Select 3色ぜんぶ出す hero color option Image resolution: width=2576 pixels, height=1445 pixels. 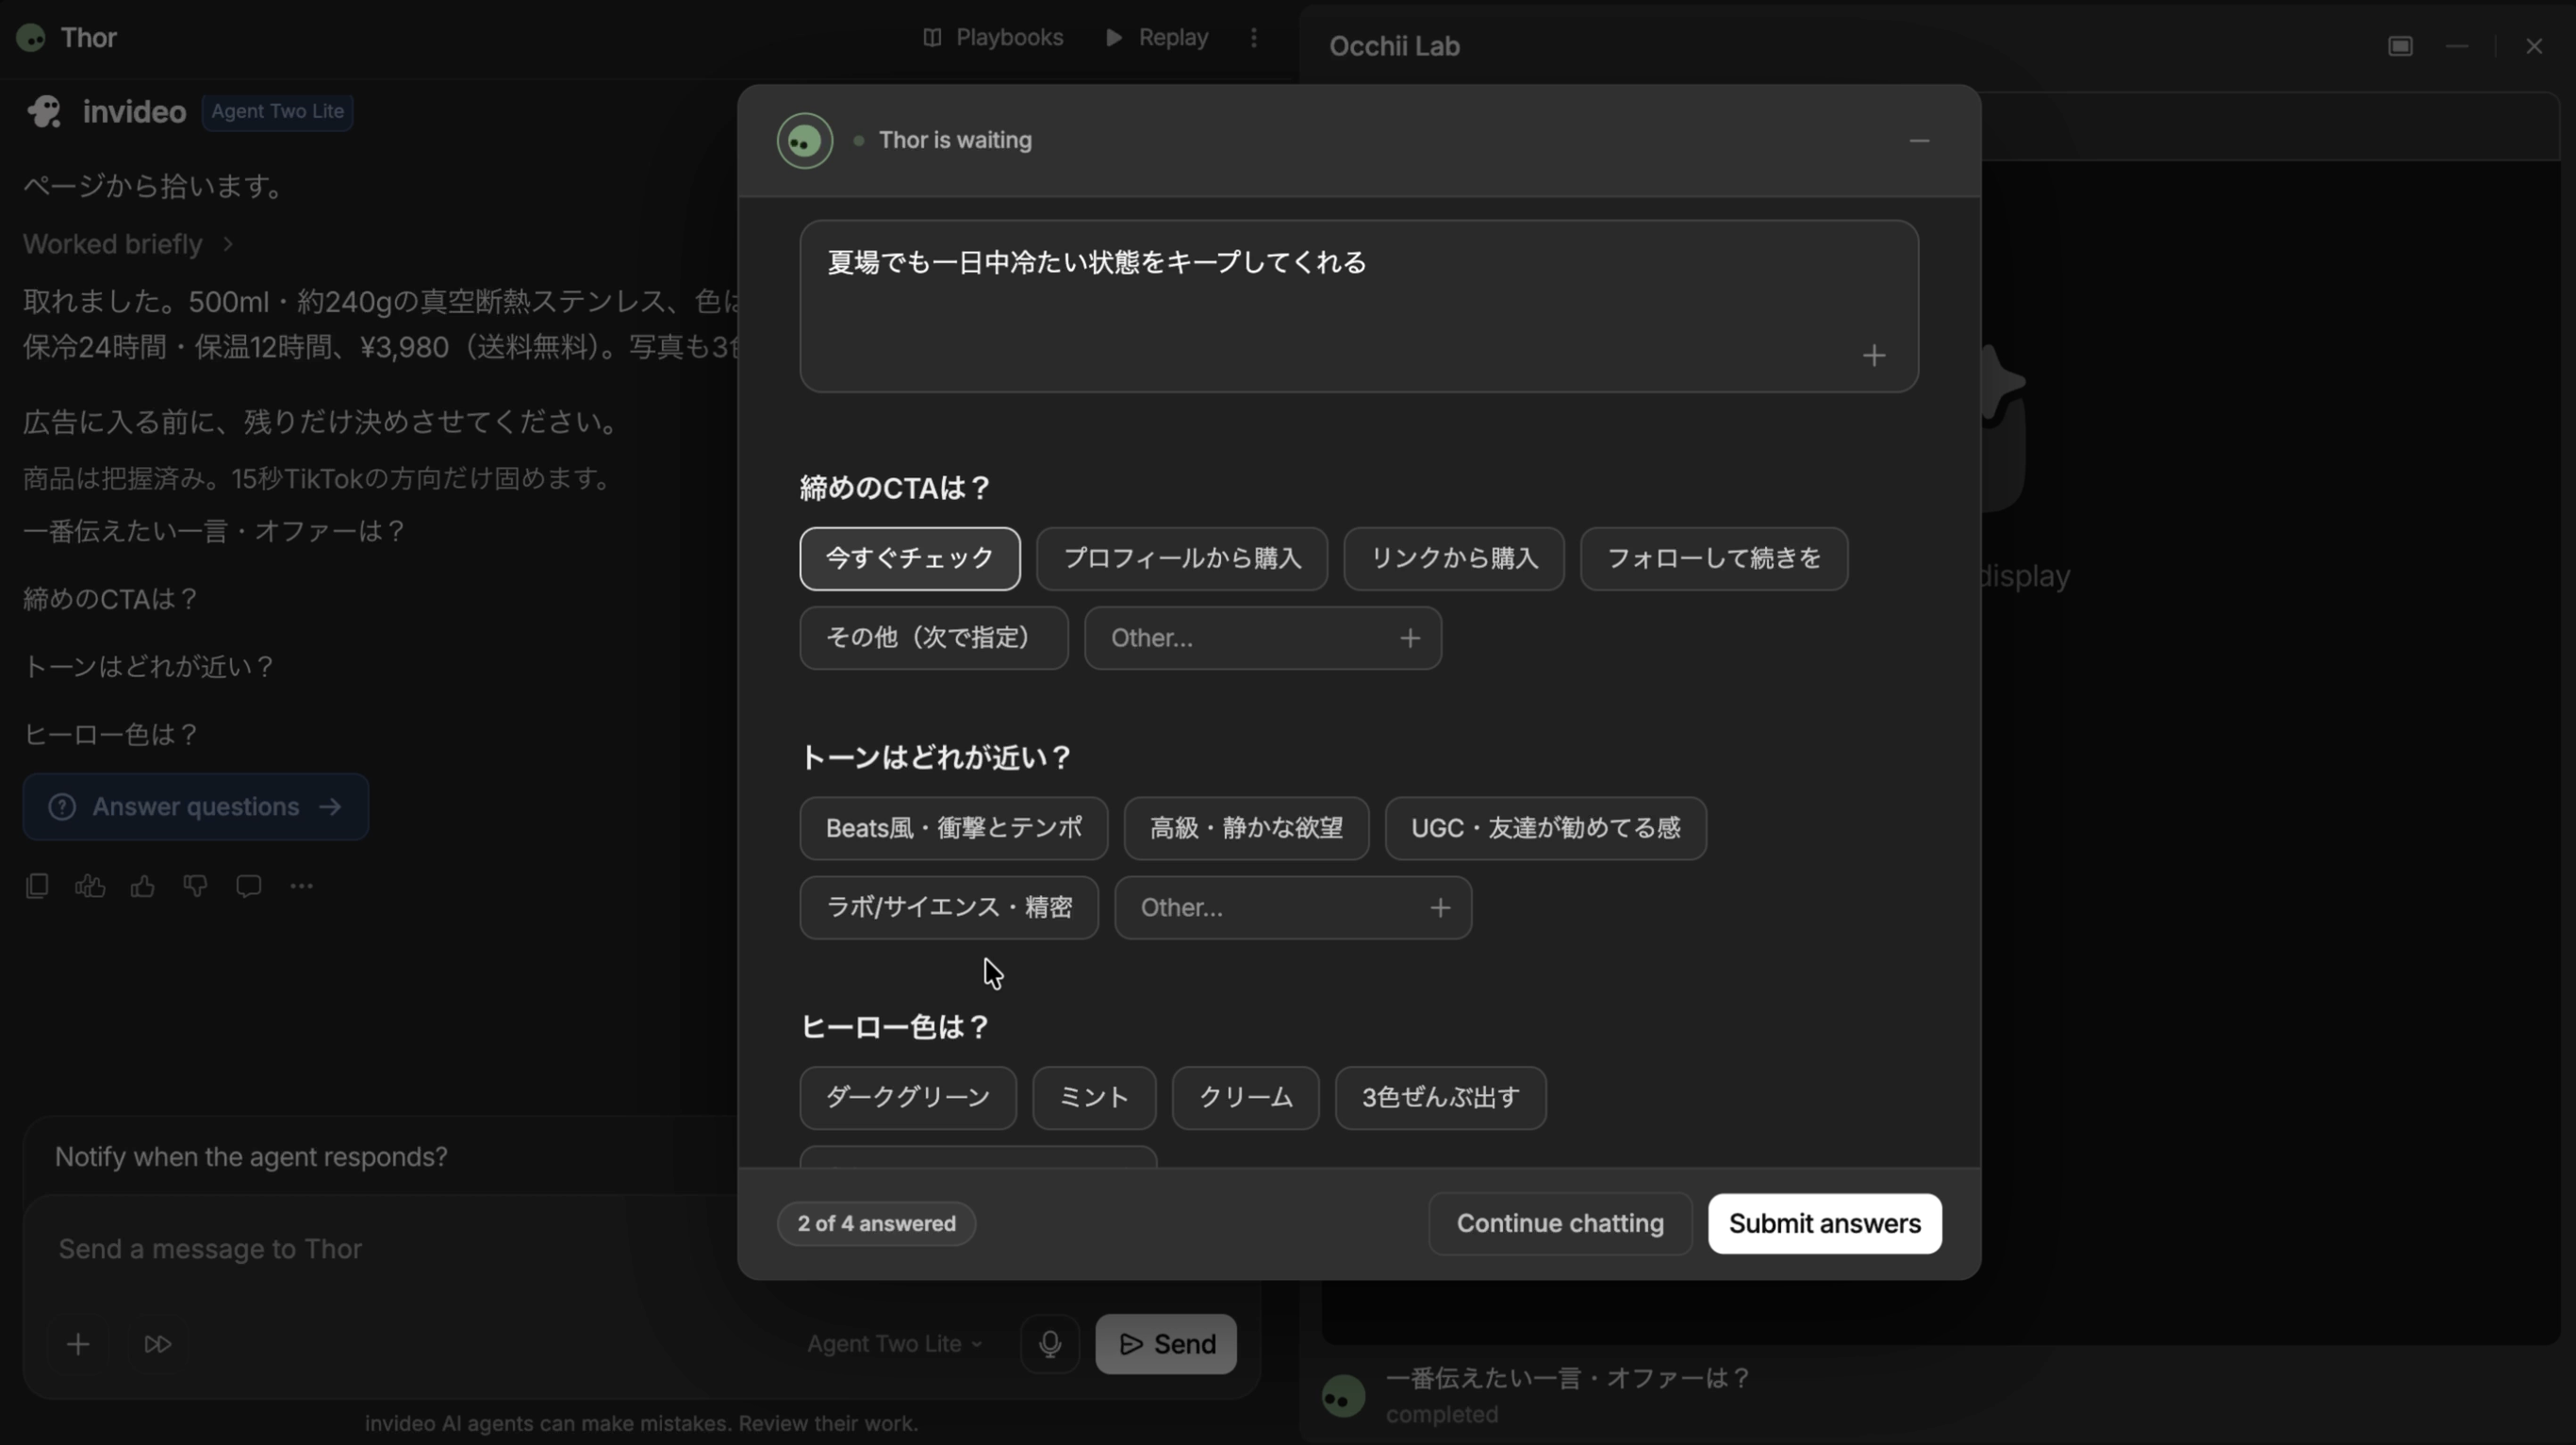[1440, 1098]
